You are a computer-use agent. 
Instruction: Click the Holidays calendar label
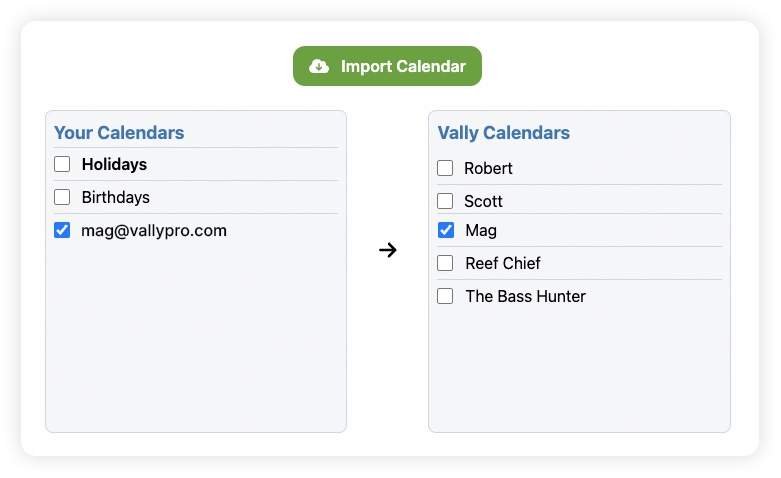[x=114, y=164]
